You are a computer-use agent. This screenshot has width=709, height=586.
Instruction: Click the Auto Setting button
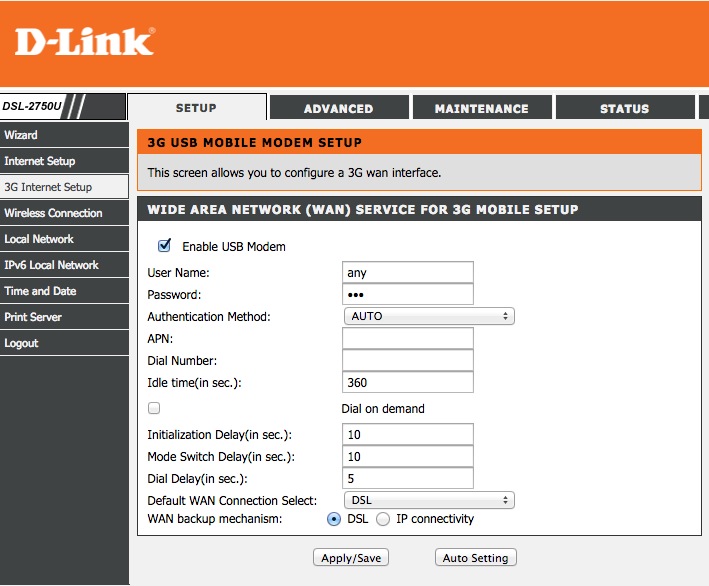476,558
